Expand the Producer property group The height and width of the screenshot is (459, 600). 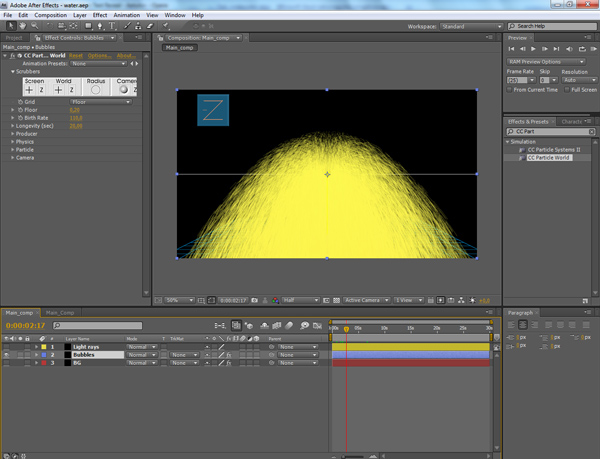click(x=13, y=134)
